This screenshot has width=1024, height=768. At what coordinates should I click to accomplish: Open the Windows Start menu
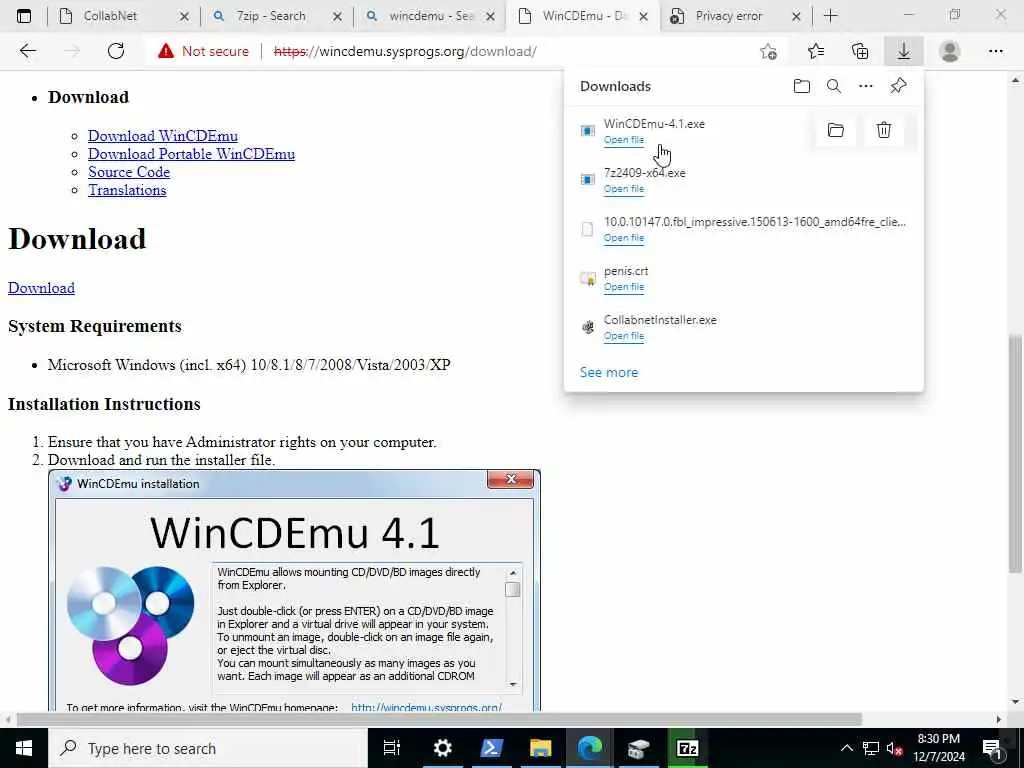[x=24, y=748]
